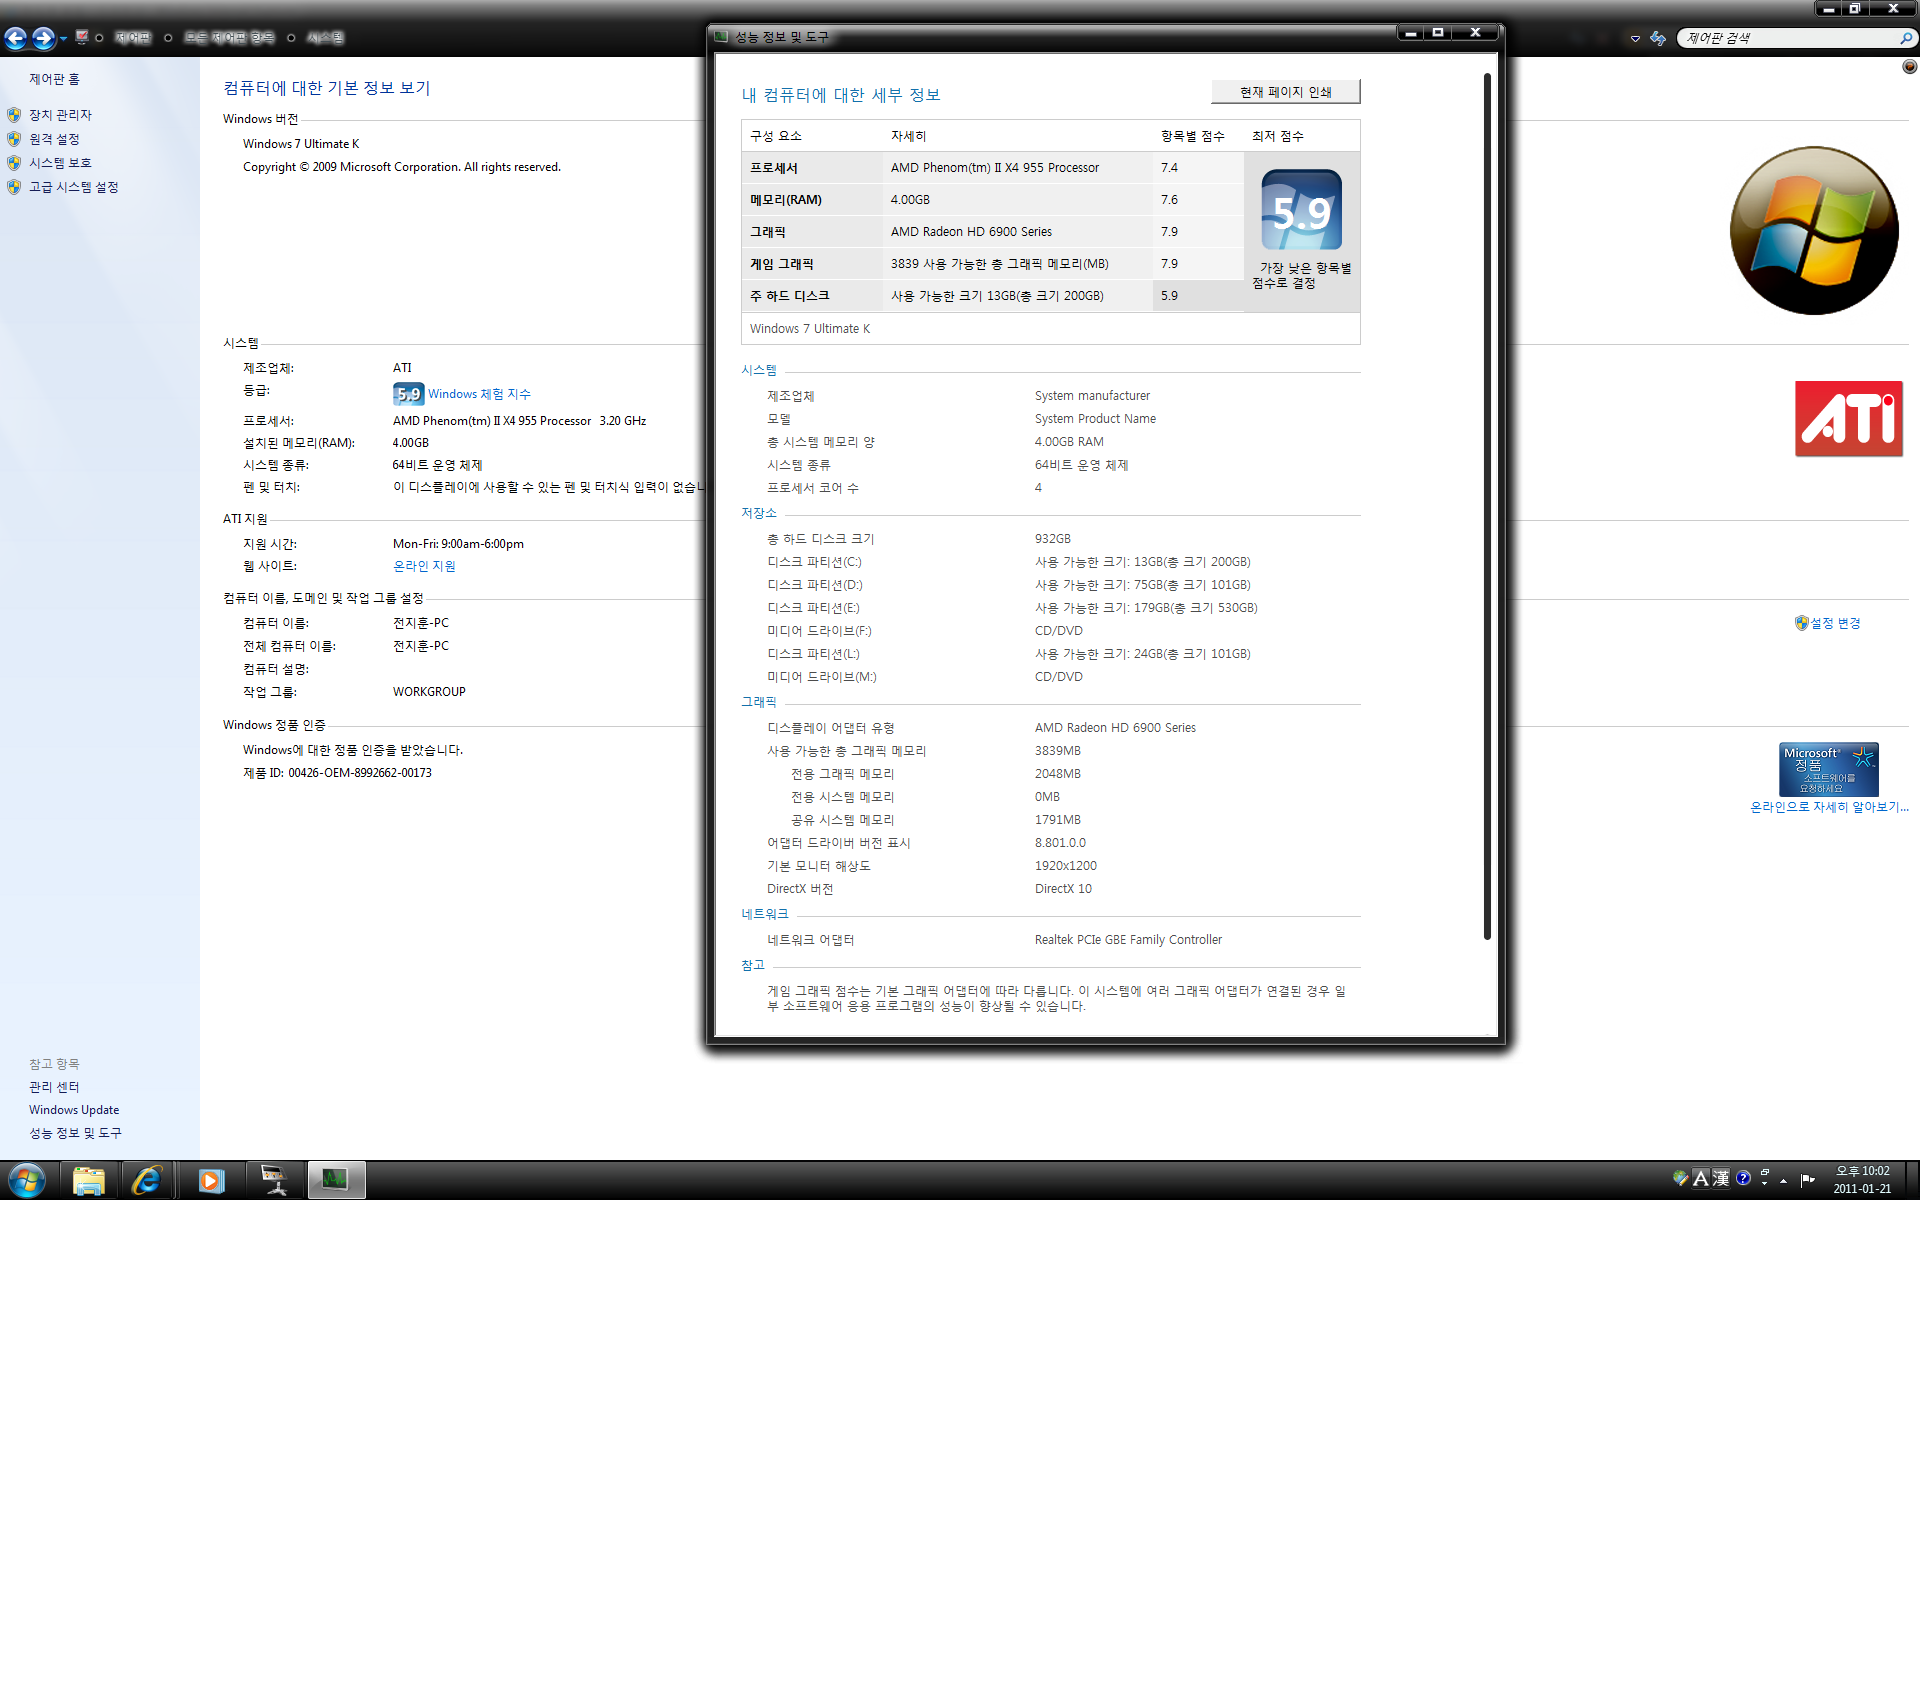Viewport: 1920px width, 1688px height.
Task: Switch to the system control panel taskbar button
Action: click(x=274, y=1181)
